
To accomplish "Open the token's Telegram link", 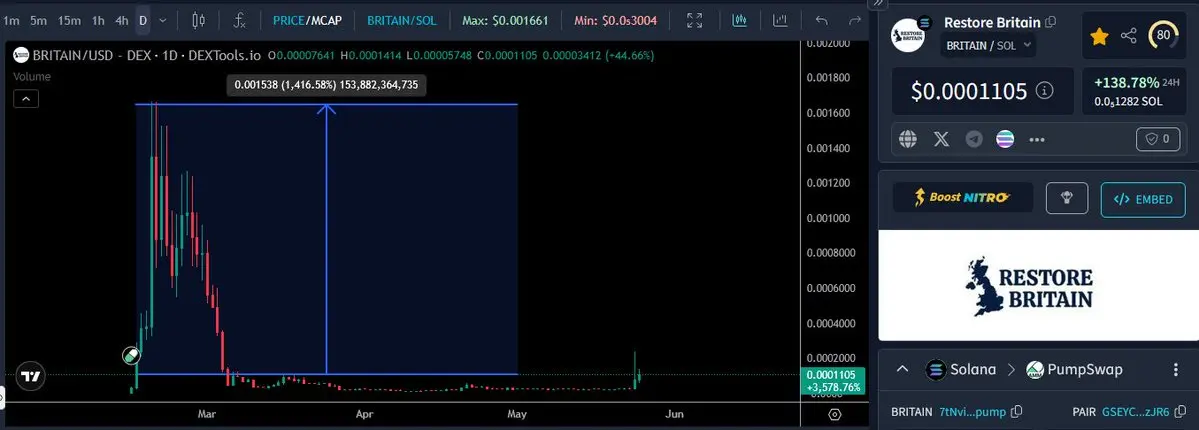I will pyautogui.click(x=973, y=139).
